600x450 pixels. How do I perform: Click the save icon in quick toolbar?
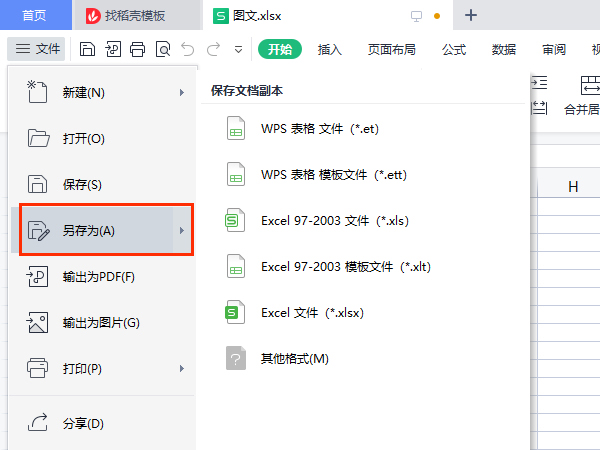(x=87, y=49)
